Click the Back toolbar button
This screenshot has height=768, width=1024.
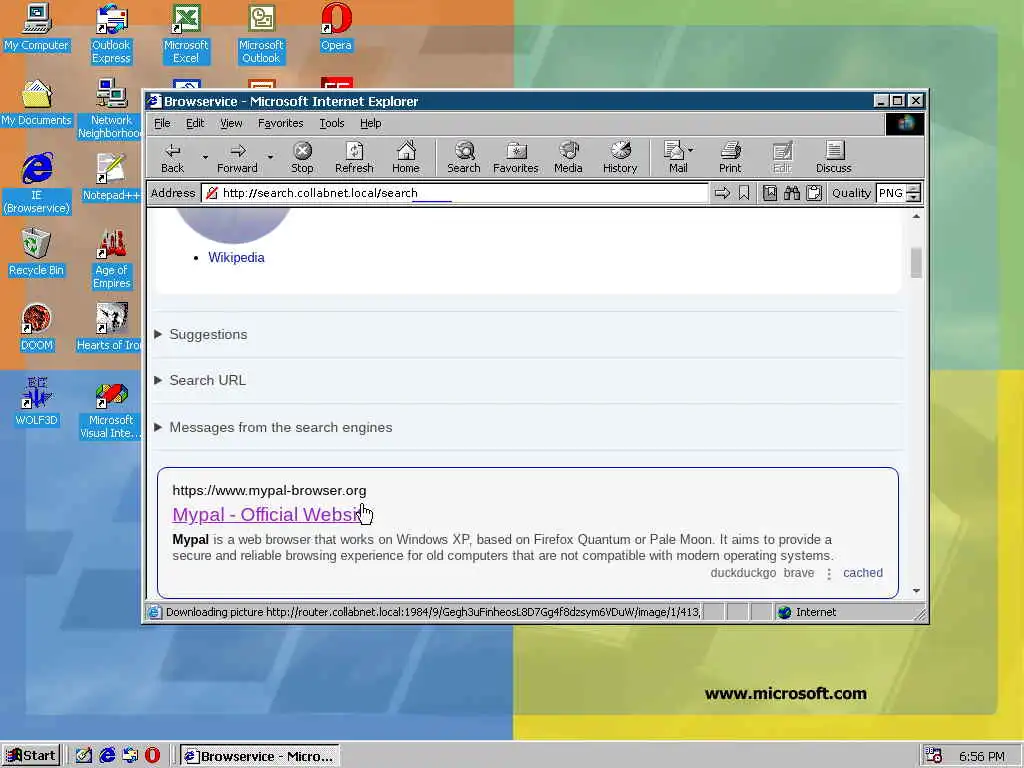(172, 158)
